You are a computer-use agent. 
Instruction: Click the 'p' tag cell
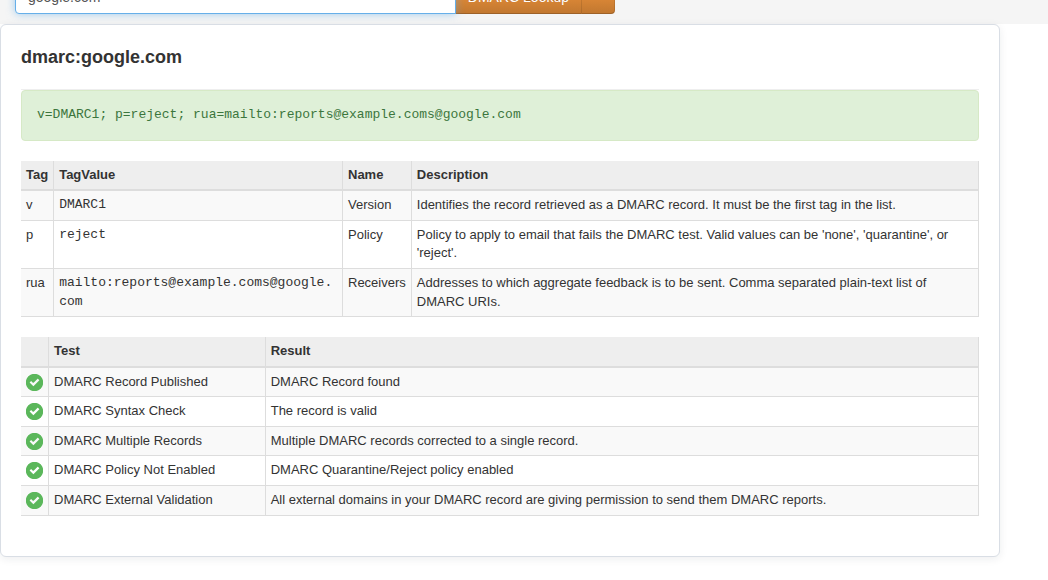coord(37,245)
